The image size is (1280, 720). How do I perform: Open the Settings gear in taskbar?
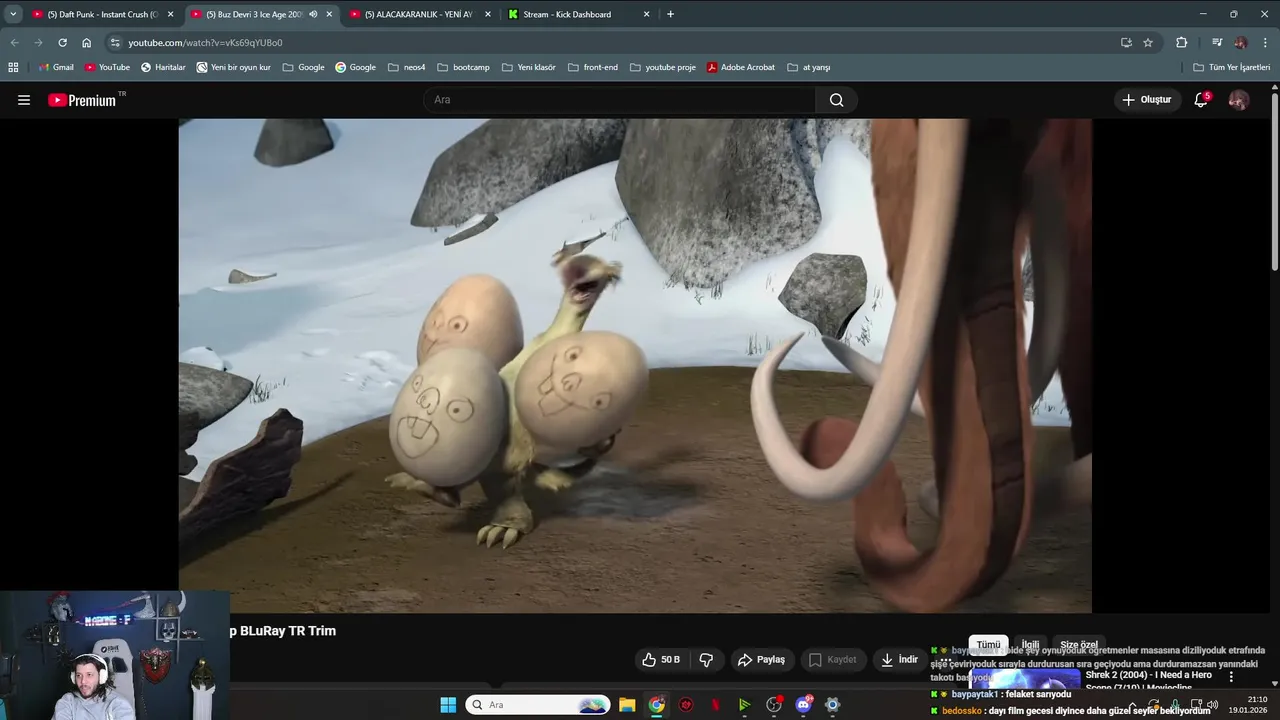[832, 705]
